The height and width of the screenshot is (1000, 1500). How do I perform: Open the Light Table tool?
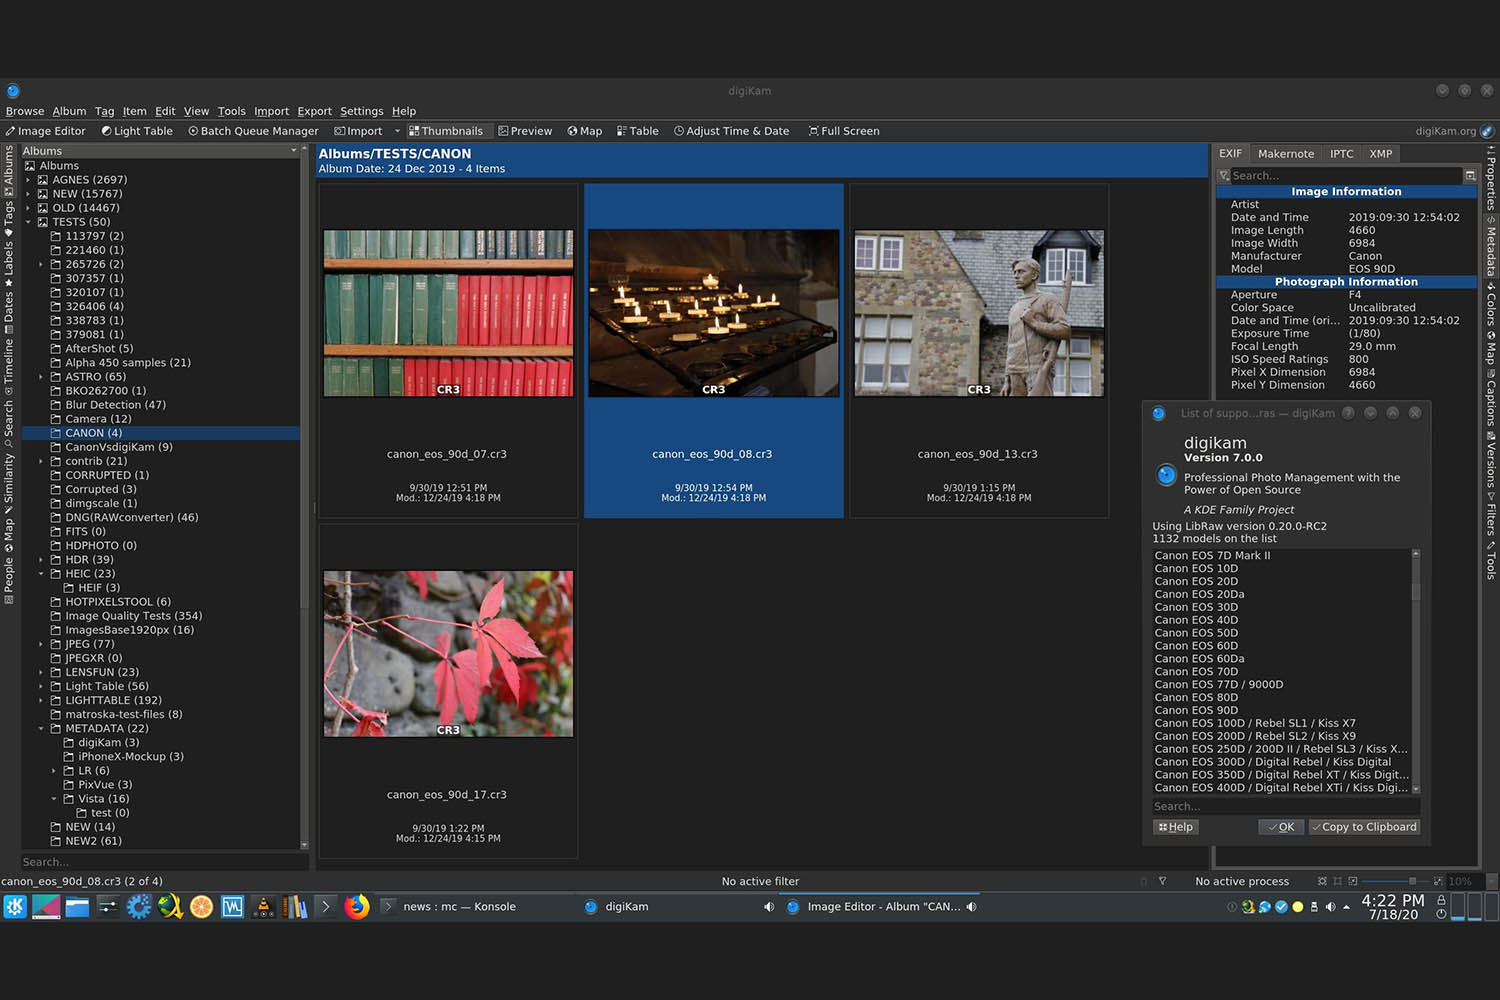[137, 131]
